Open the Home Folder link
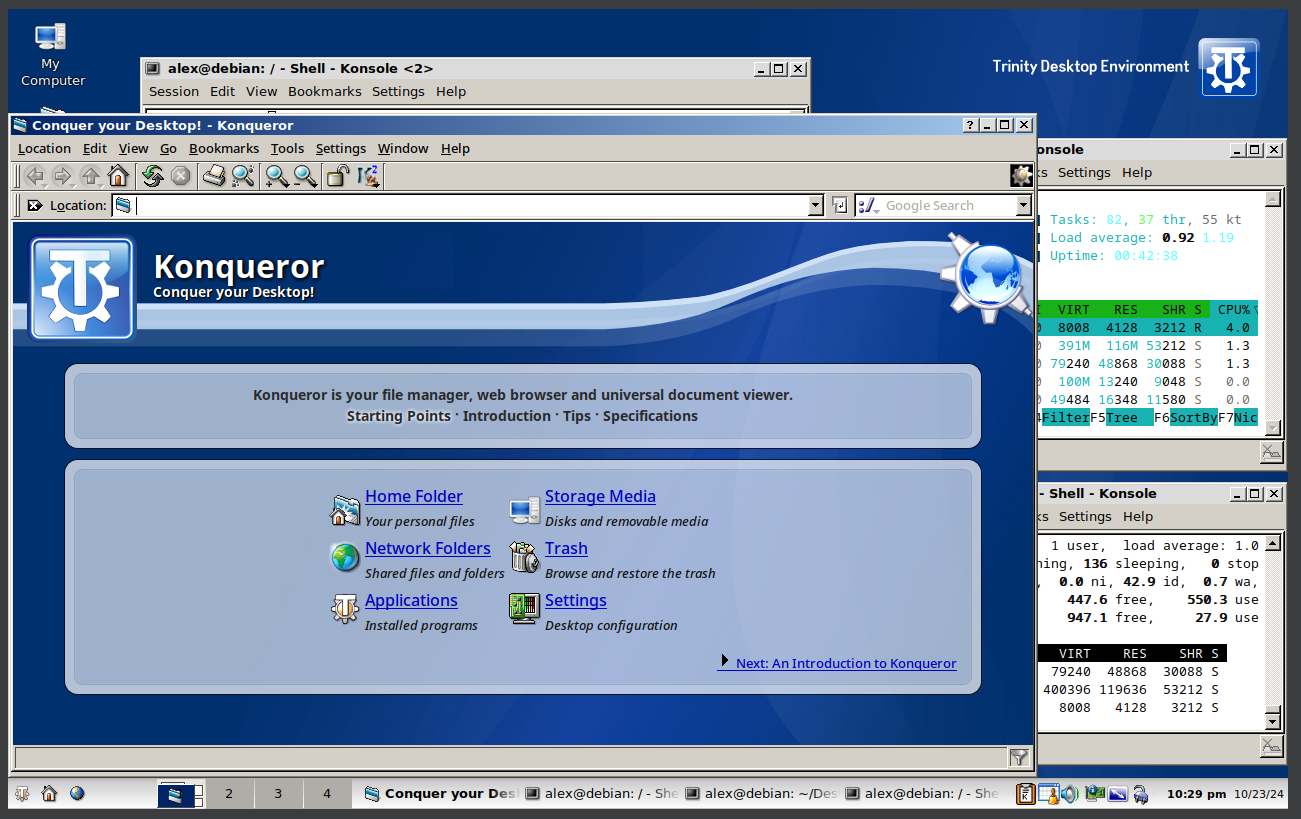The width and height of the screenshot is (1301, 819). (413, 496)
